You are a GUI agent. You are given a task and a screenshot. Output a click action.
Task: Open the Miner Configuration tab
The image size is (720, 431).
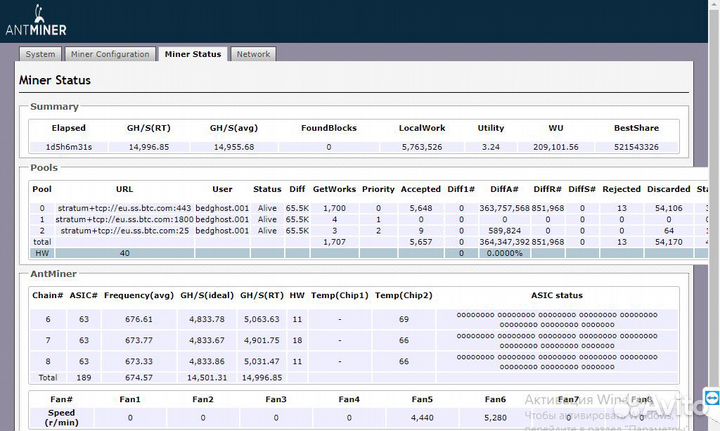[x=110, y=54]
